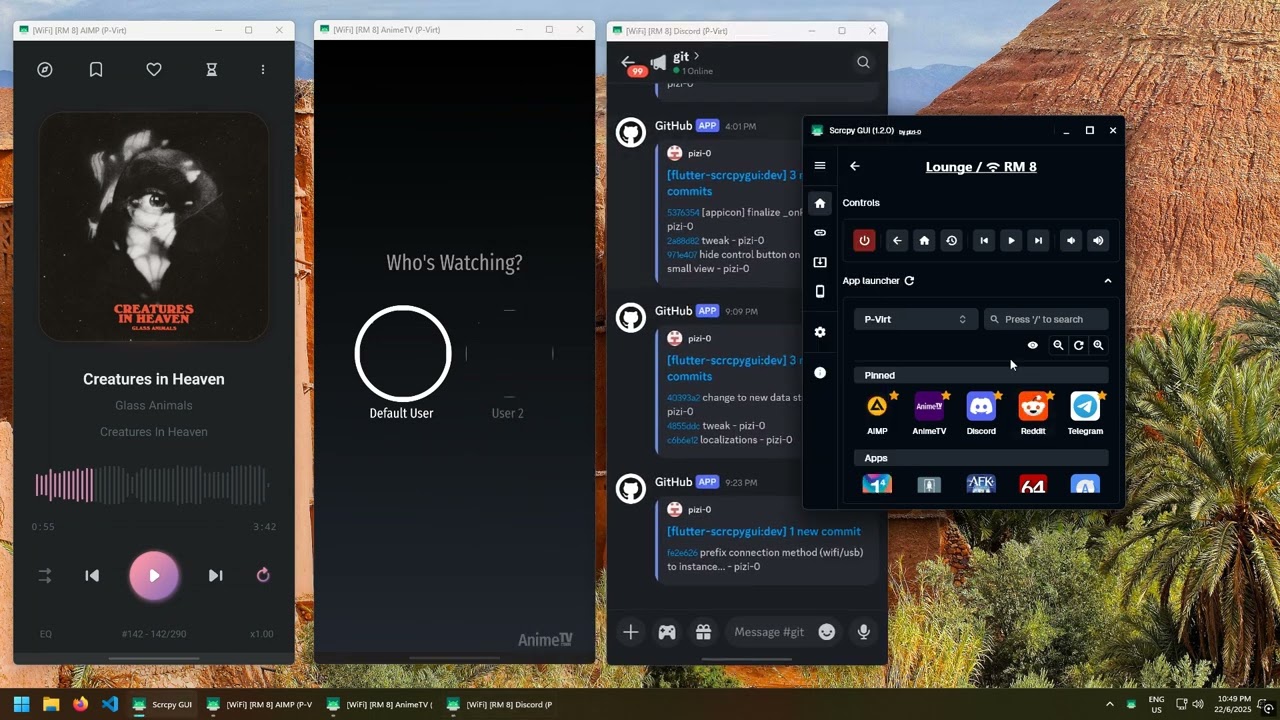Screen dimensions: 1280x720
Task: Collapse the App launcher section
Action: pyautogui.click(x=1108, y=281)
